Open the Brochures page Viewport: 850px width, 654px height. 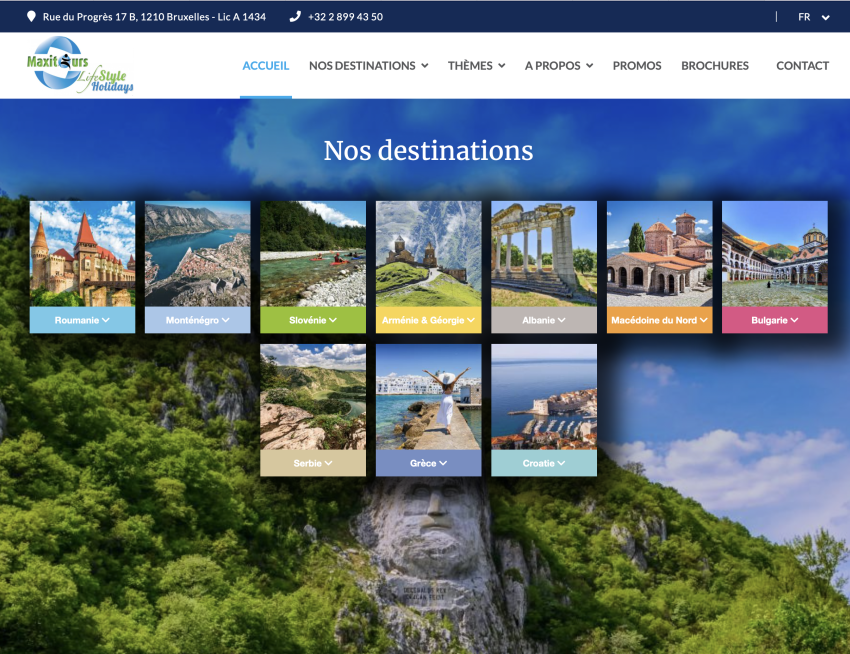click(714, 66)
